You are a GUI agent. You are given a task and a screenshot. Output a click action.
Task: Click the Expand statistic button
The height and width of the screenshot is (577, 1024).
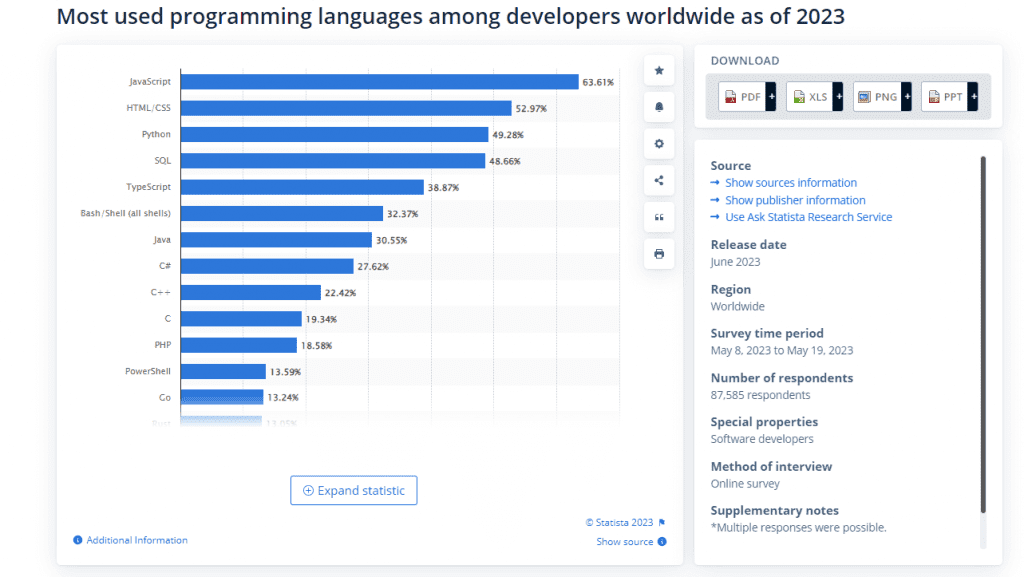pyautogui.click(x=353, y=490)
